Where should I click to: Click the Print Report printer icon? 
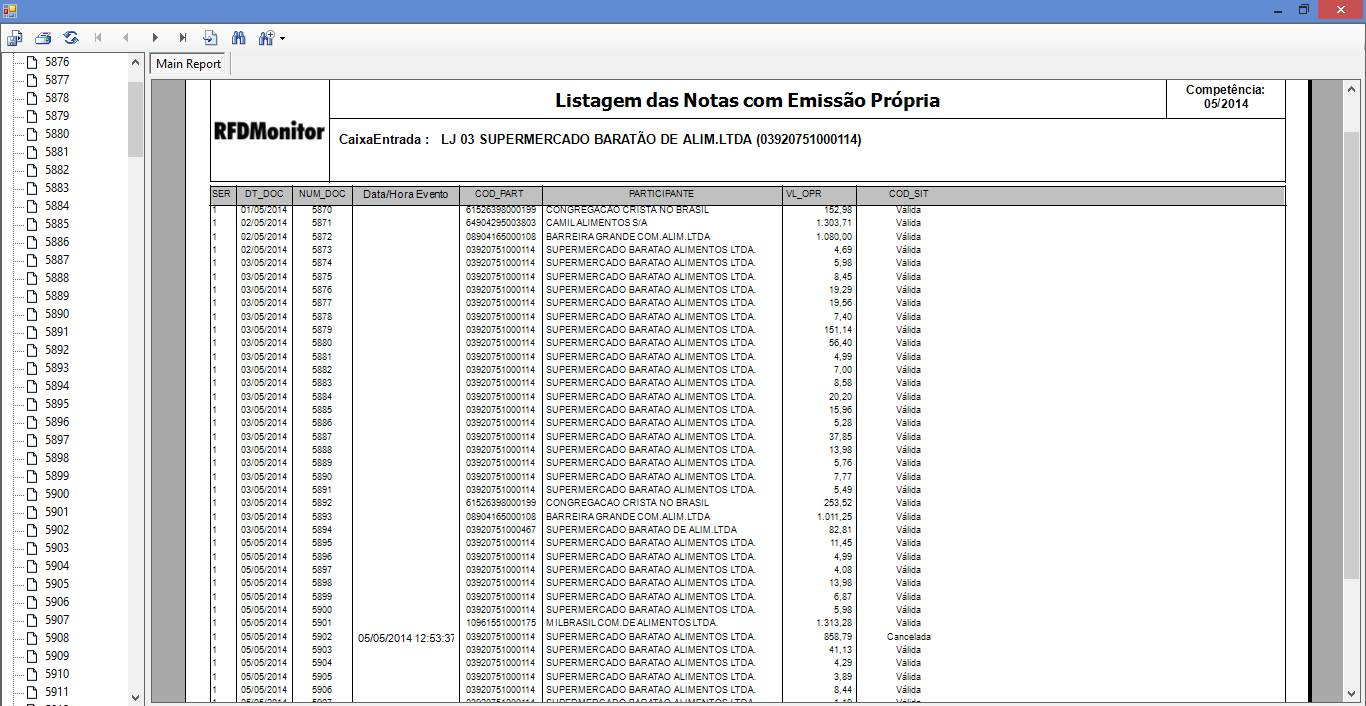pos(43,38)
